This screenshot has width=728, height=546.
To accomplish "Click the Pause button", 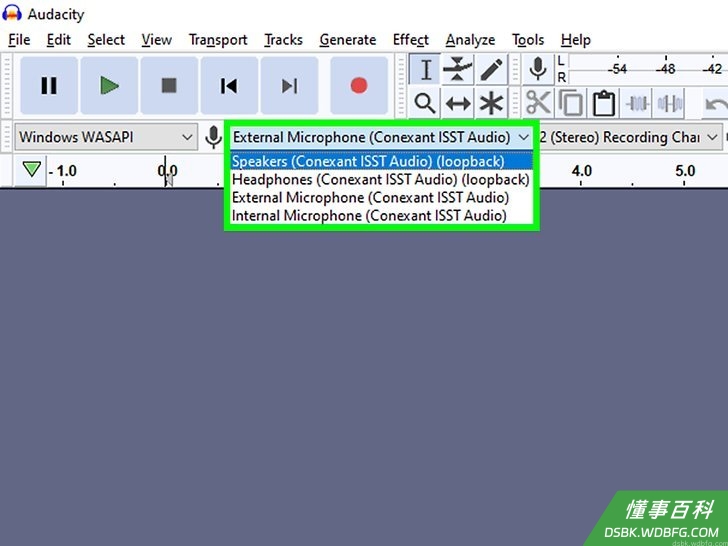I will (x=49, y=85).
